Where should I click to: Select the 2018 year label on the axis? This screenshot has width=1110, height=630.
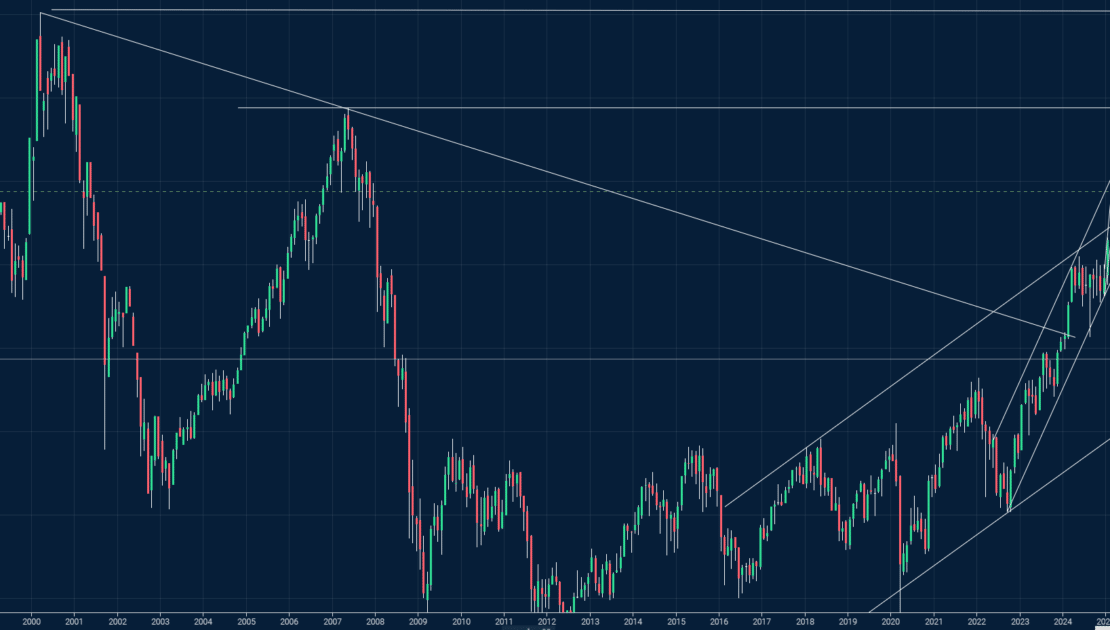805,621
